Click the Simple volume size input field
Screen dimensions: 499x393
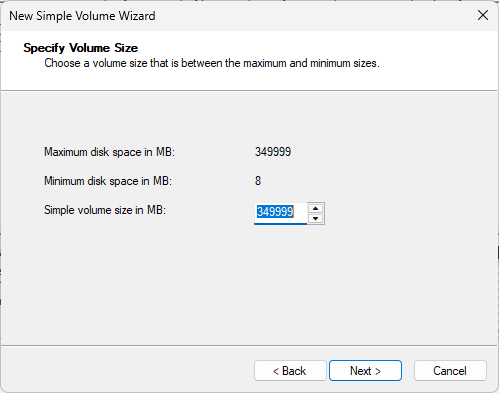coord(280,213)
